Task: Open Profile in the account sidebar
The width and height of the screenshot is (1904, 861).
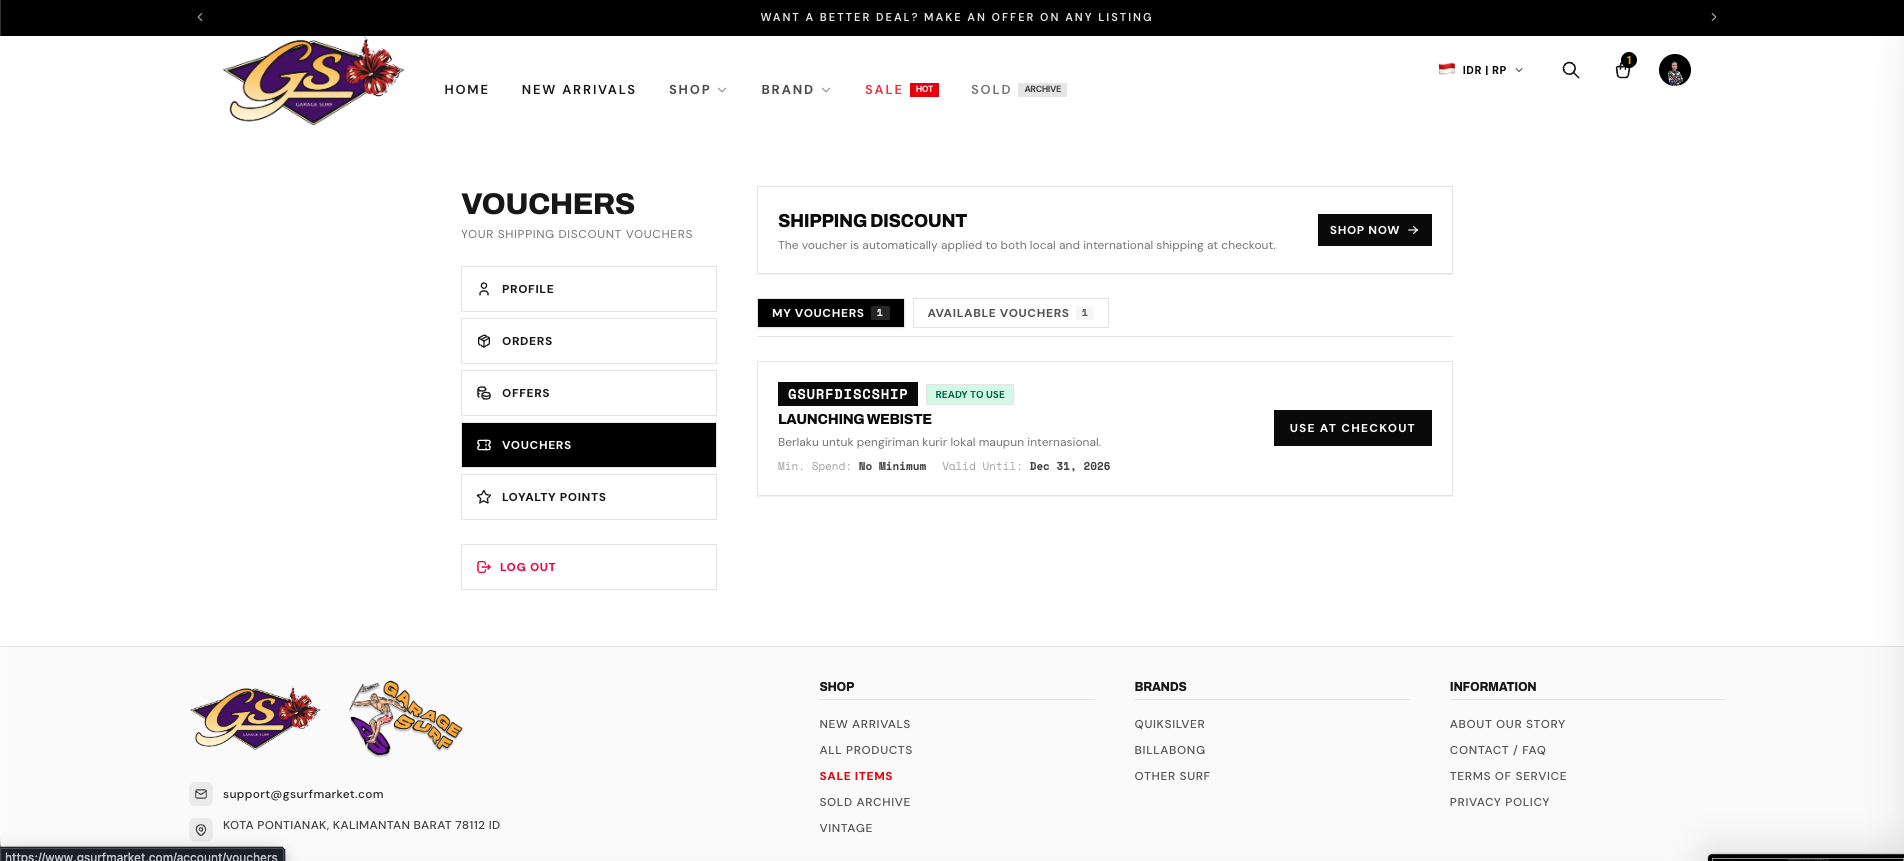Action: [589, 289]
